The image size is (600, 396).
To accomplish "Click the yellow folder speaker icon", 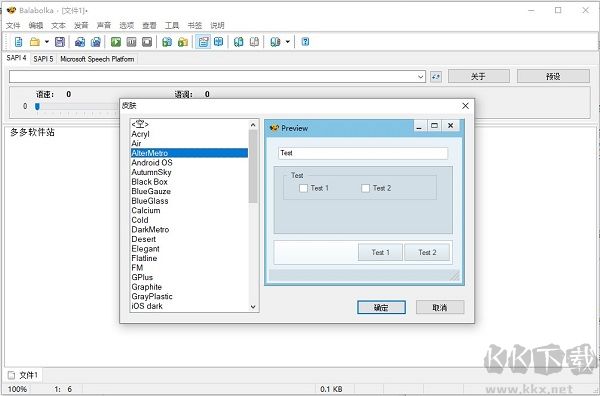I will (x=183, y=42).
